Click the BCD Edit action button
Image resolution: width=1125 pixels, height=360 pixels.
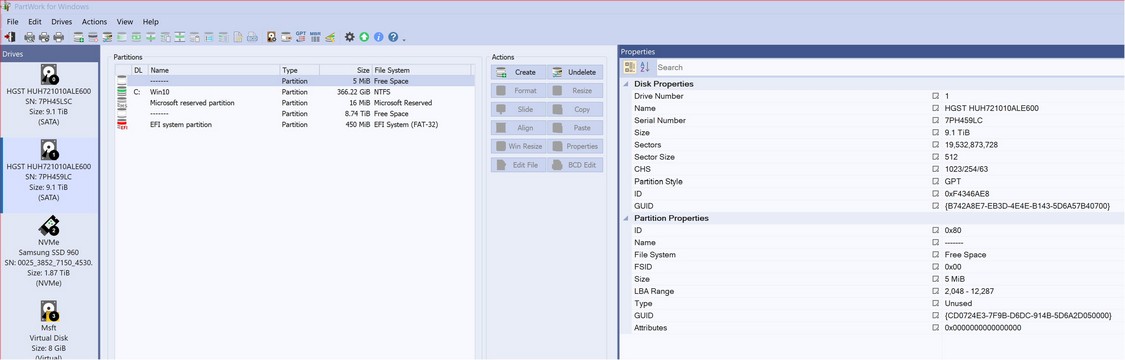point(575,165)
